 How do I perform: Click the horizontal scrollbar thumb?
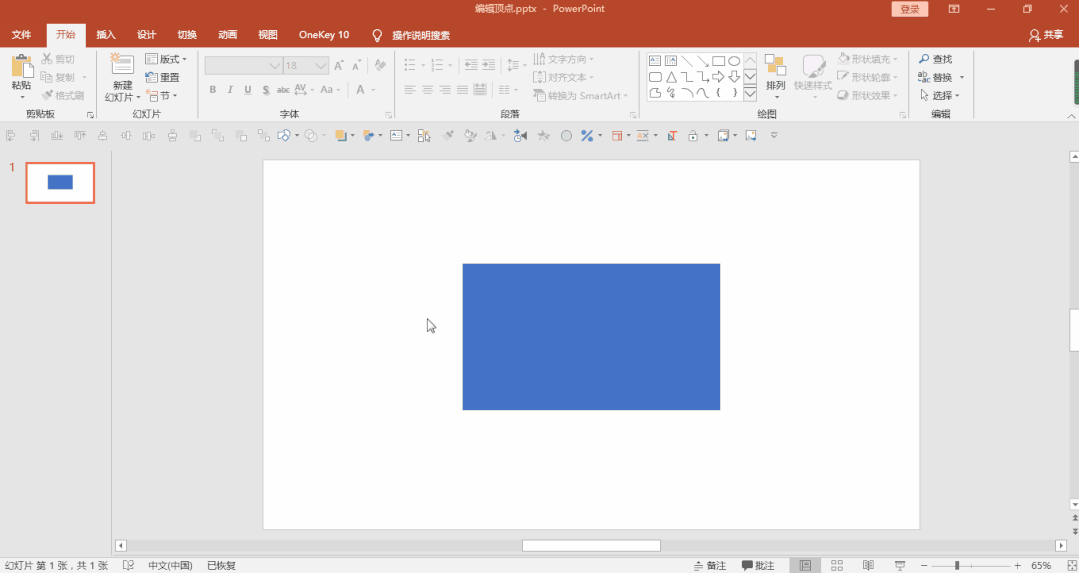click(591, 545)
